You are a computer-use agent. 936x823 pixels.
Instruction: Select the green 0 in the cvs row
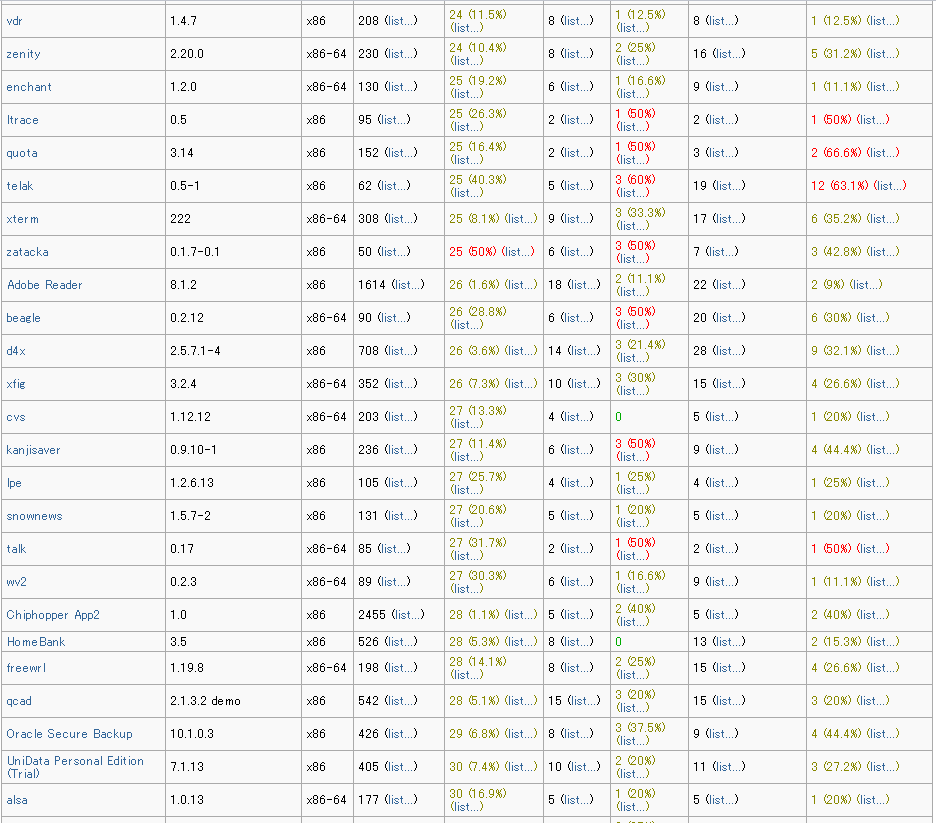pos(618,417)
